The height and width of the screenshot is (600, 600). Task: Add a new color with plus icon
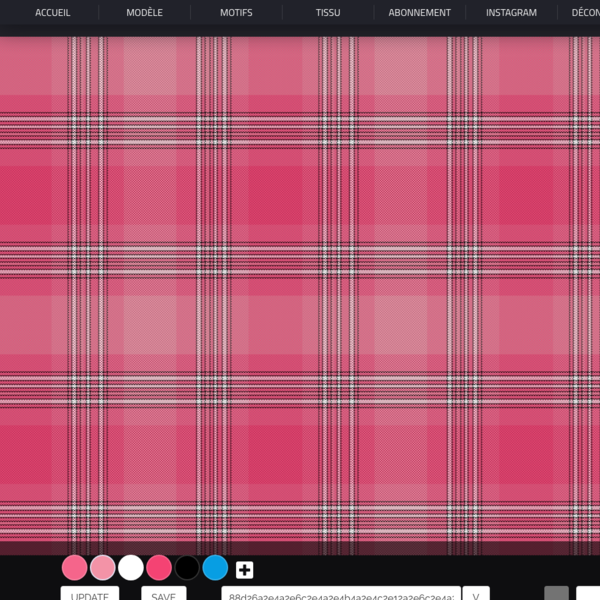click(245, 570)
